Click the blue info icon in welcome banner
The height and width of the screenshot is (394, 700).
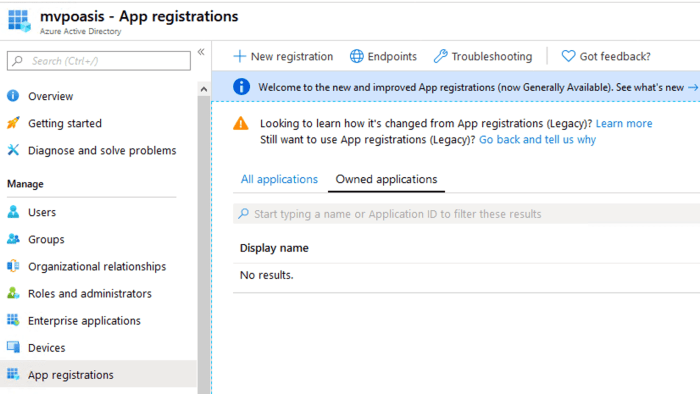coord(242,87)
